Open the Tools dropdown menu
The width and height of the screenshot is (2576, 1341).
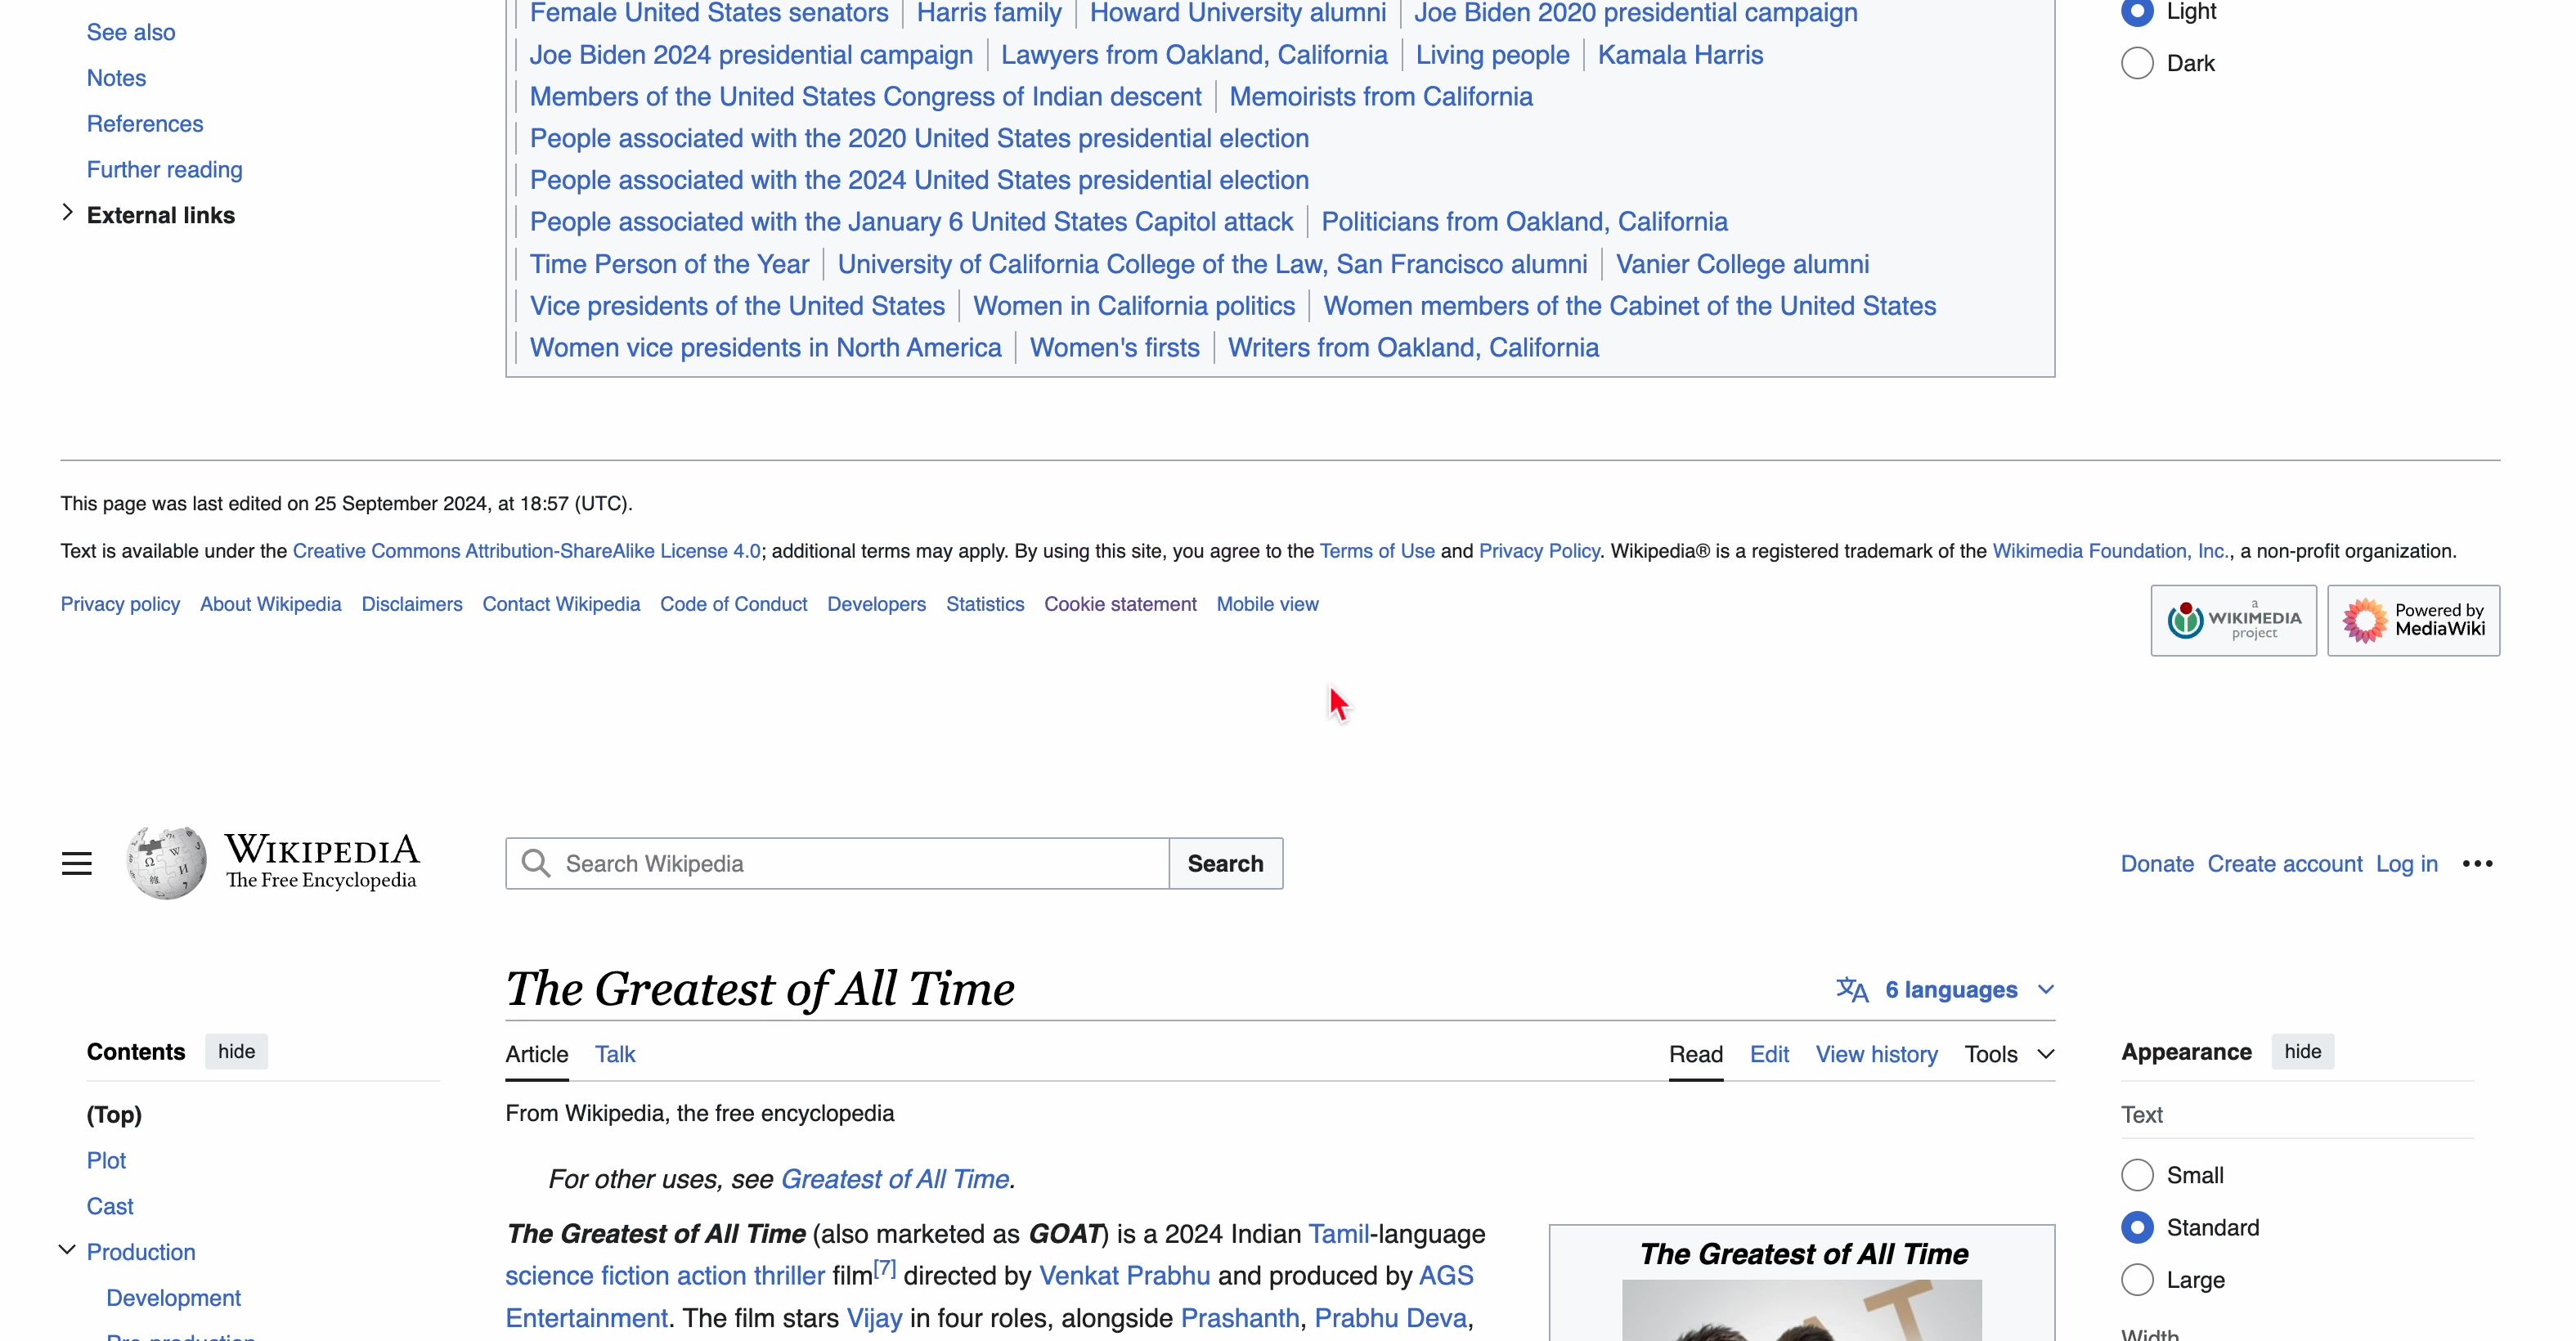[2008, 1054]
